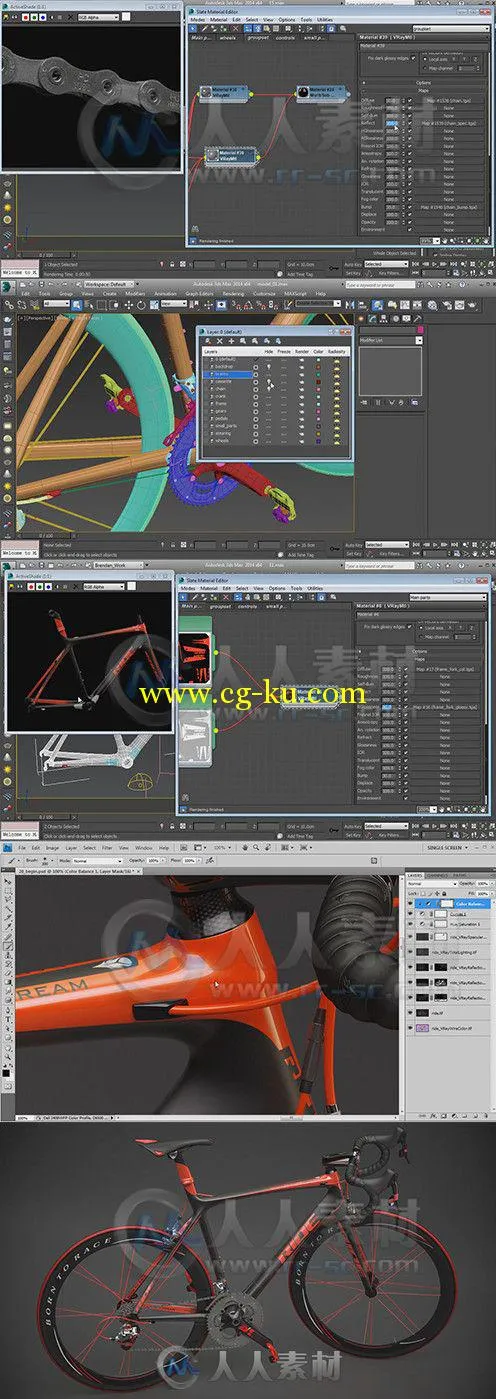This screenshot has width=496, height=1399.
Task: Click color swatch of the chain layer
Action: pos(318,389)
